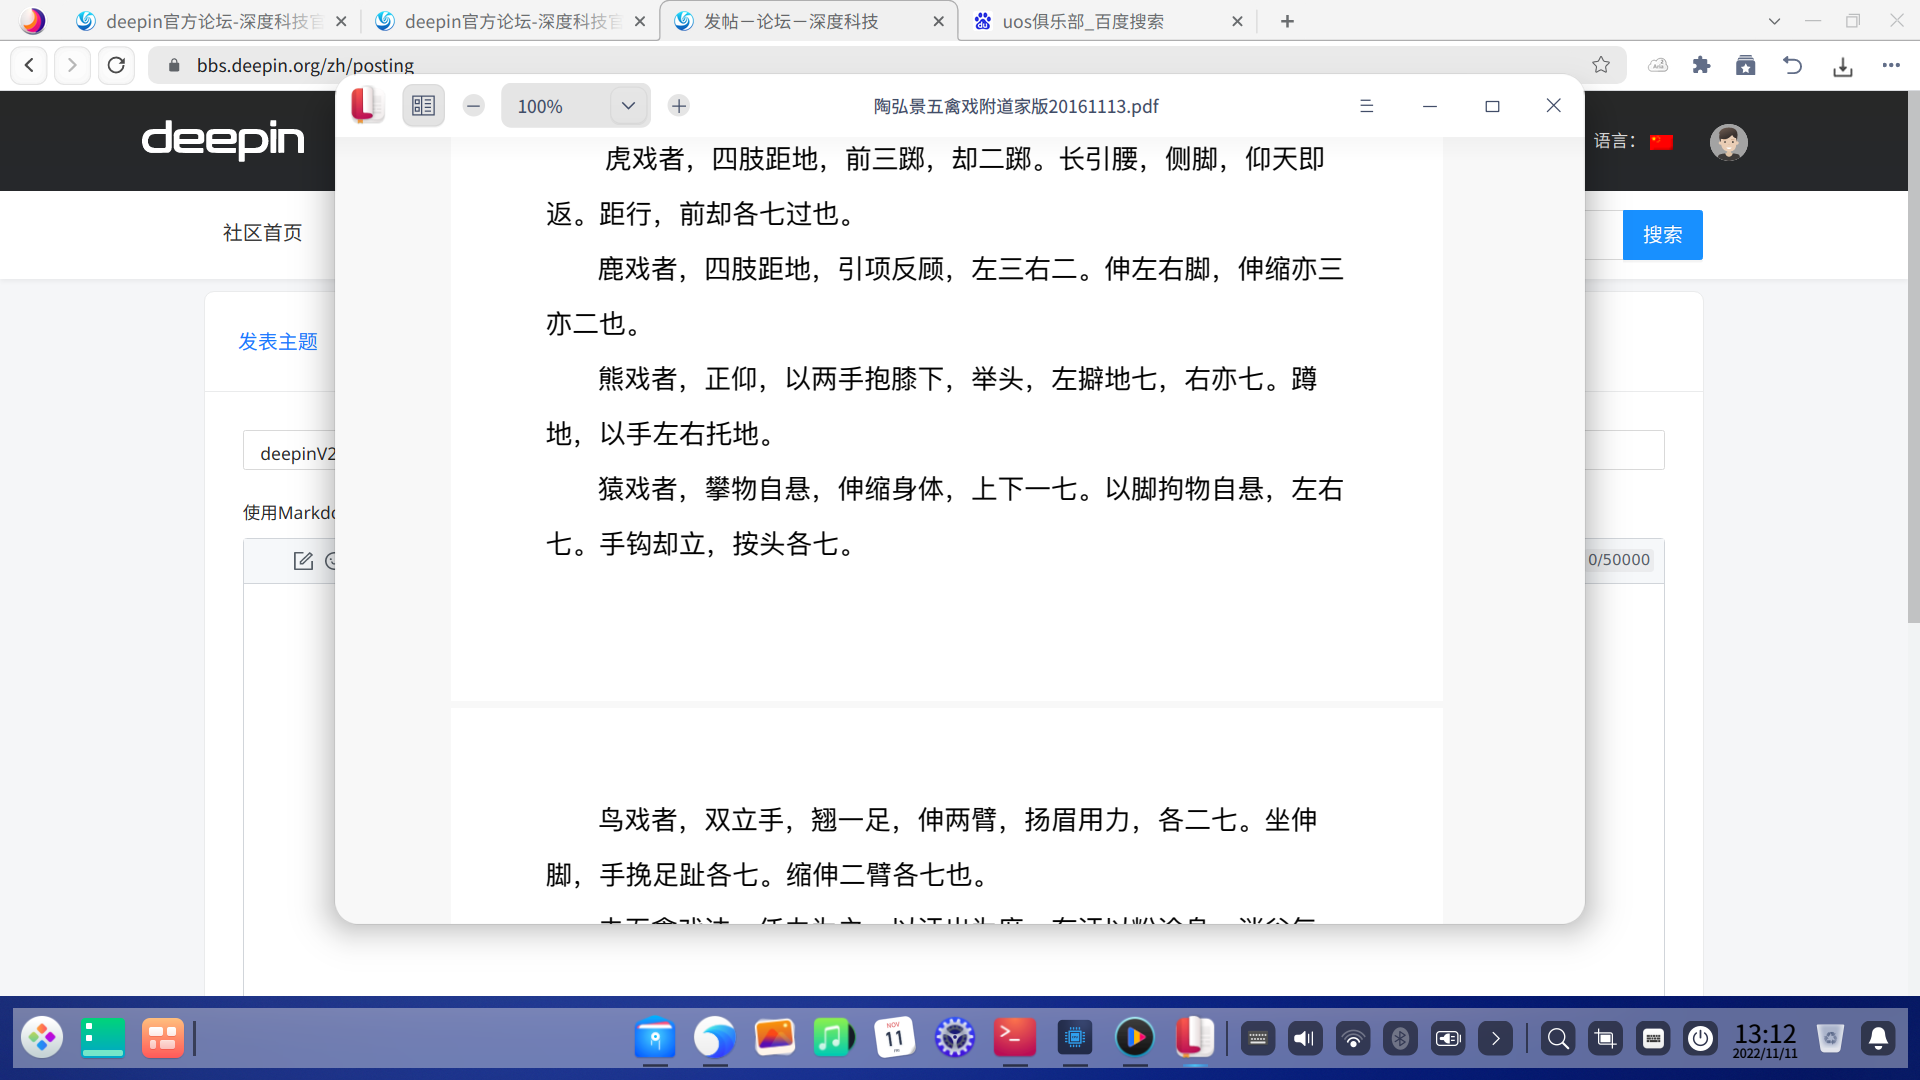The height and width of the screenshot is (1080, 1920).
Task: Open browser downloads icon
Action: click(1843, 66)
